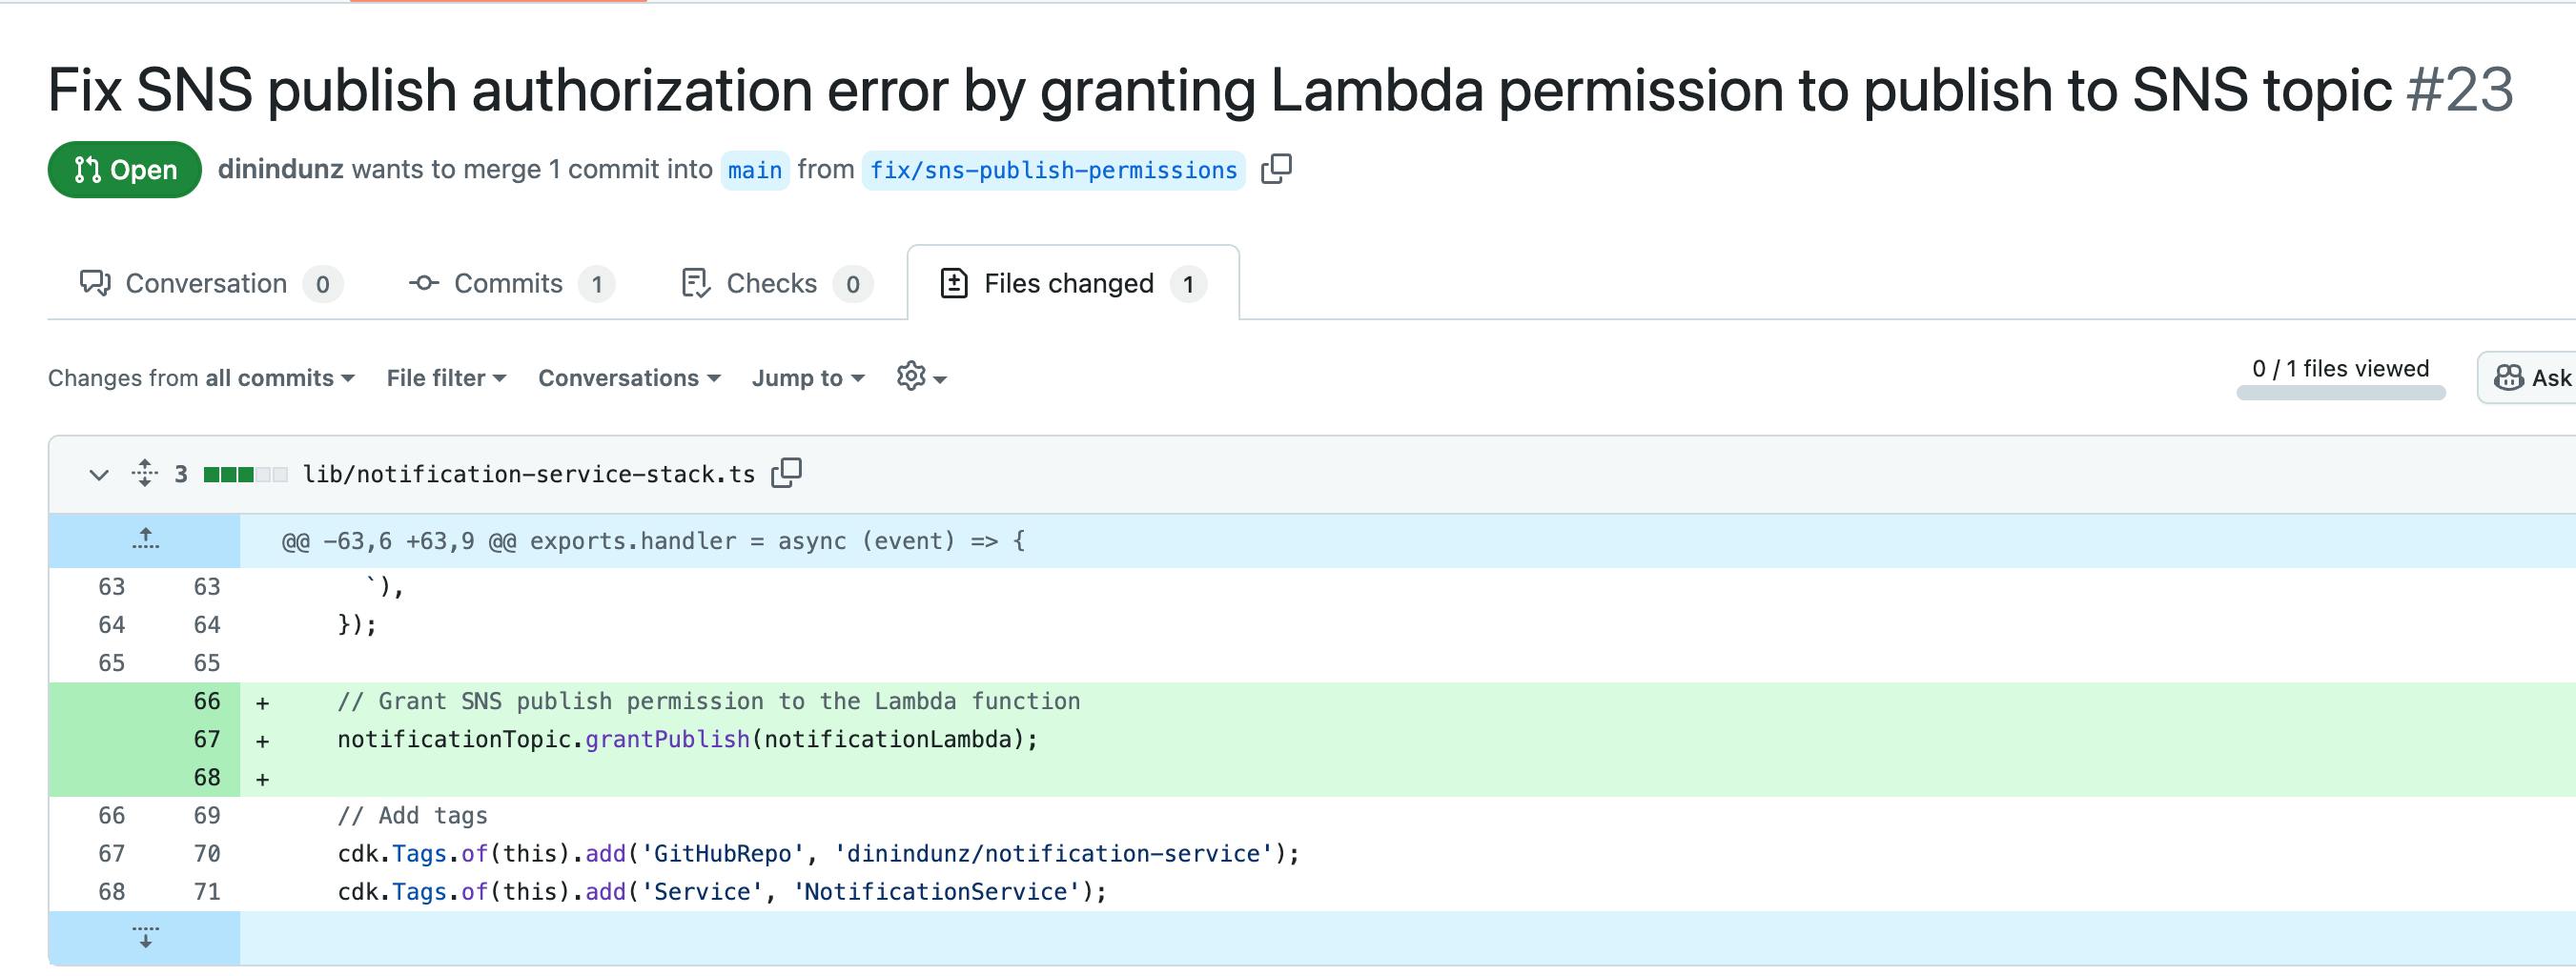Copy the branch name fix/sns-publish-permissions
The image size is (2576, 976).
tap(1276, 169)
